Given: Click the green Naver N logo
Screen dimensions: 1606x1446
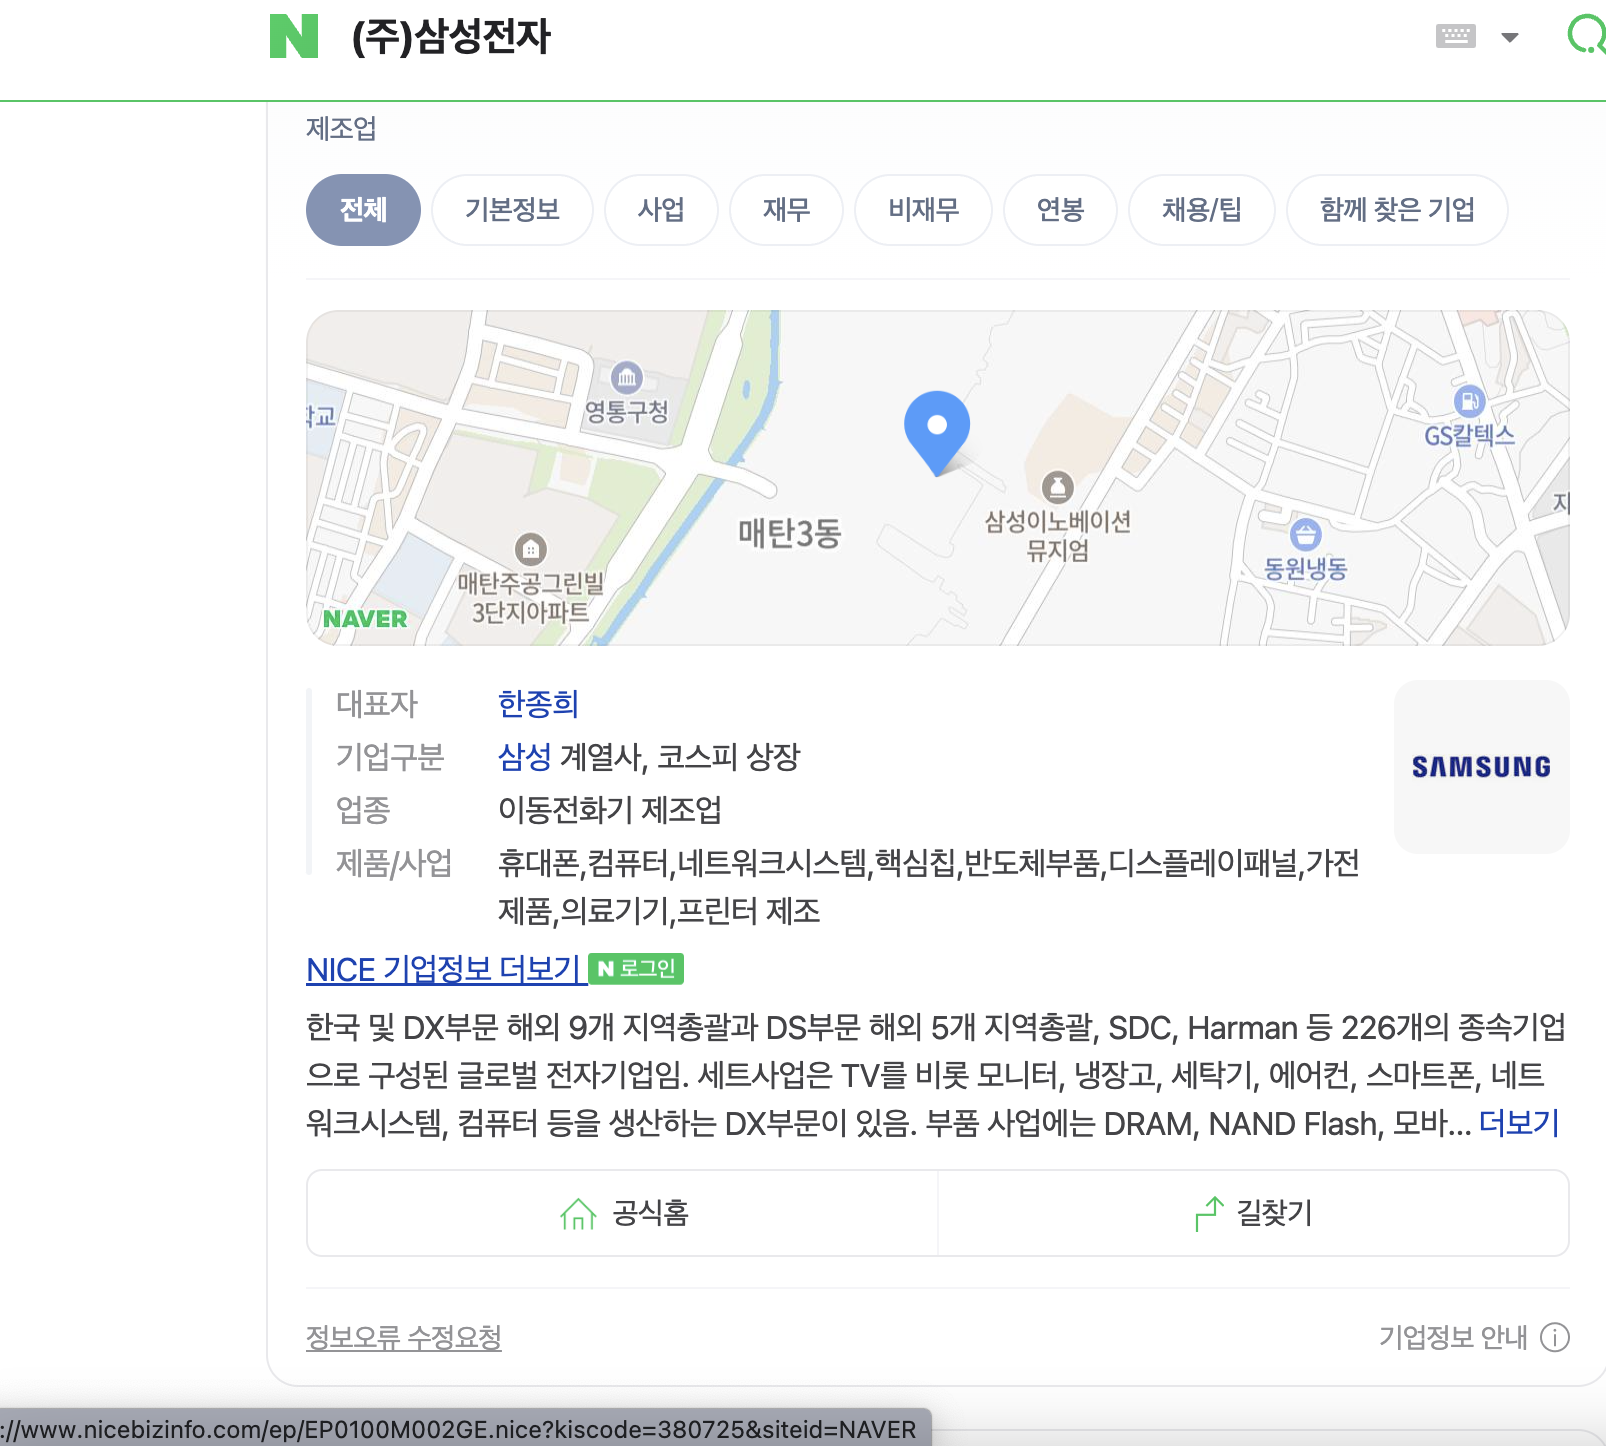Looking at the screenshot, I should pyautogui.click(x=294, y=36).
